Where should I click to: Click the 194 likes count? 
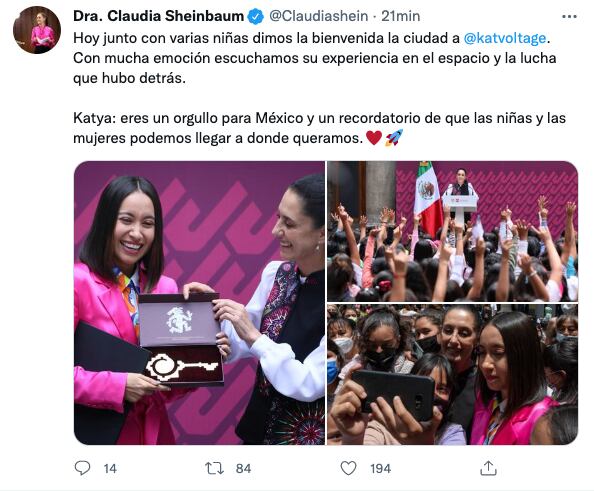[x=380, y=469]
